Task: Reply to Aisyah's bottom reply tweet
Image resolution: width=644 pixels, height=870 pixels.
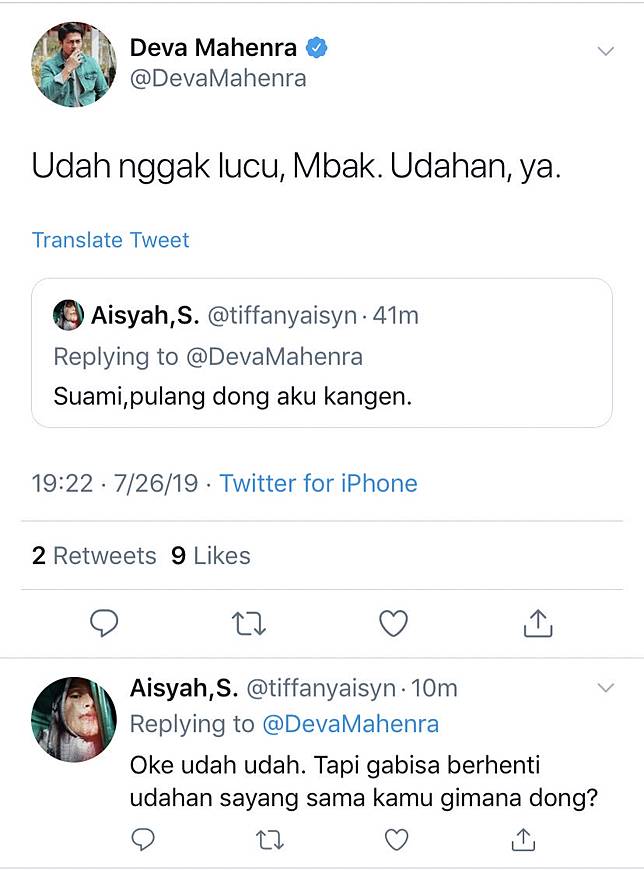Action: pyautogui.click(x=143, y=837)
